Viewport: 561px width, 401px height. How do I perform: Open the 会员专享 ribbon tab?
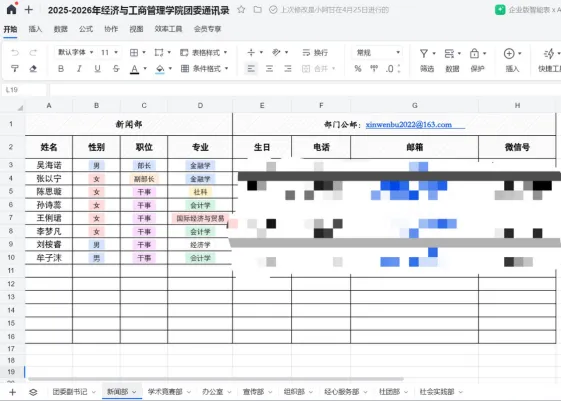[x=207, y=29]
